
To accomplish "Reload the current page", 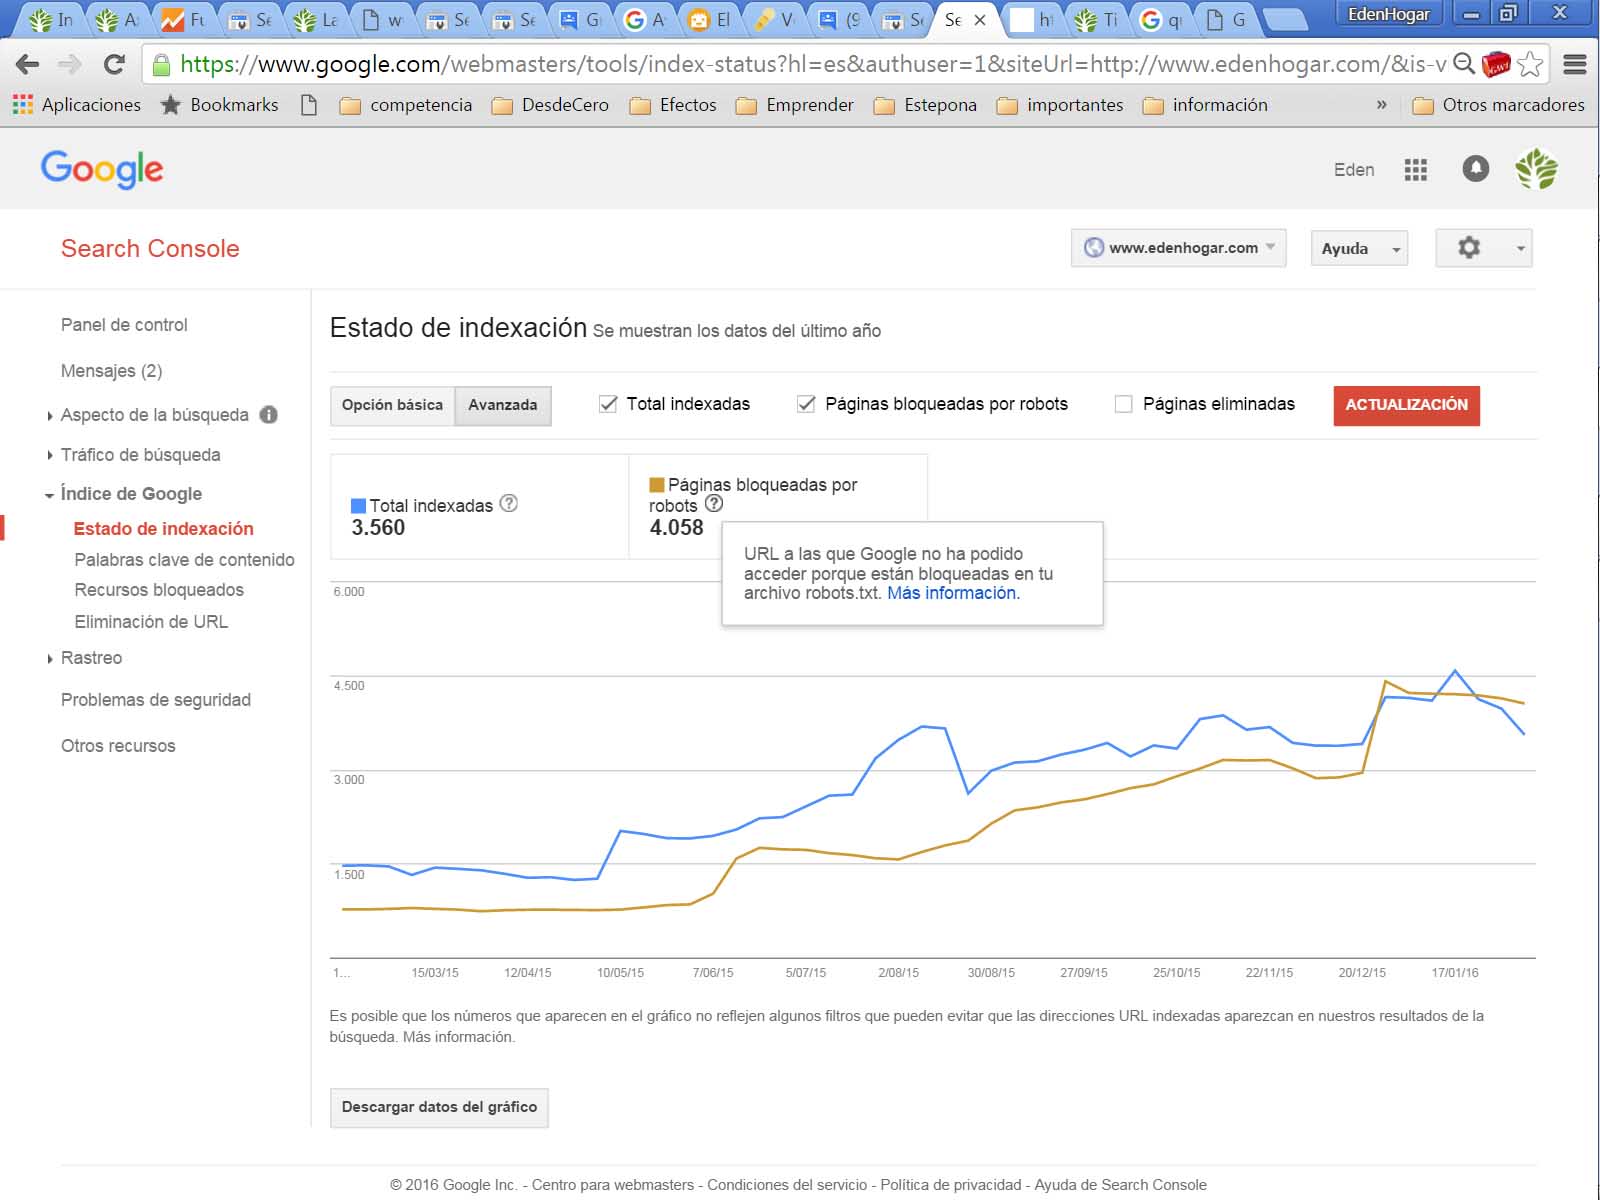I will tap(114, 65).
